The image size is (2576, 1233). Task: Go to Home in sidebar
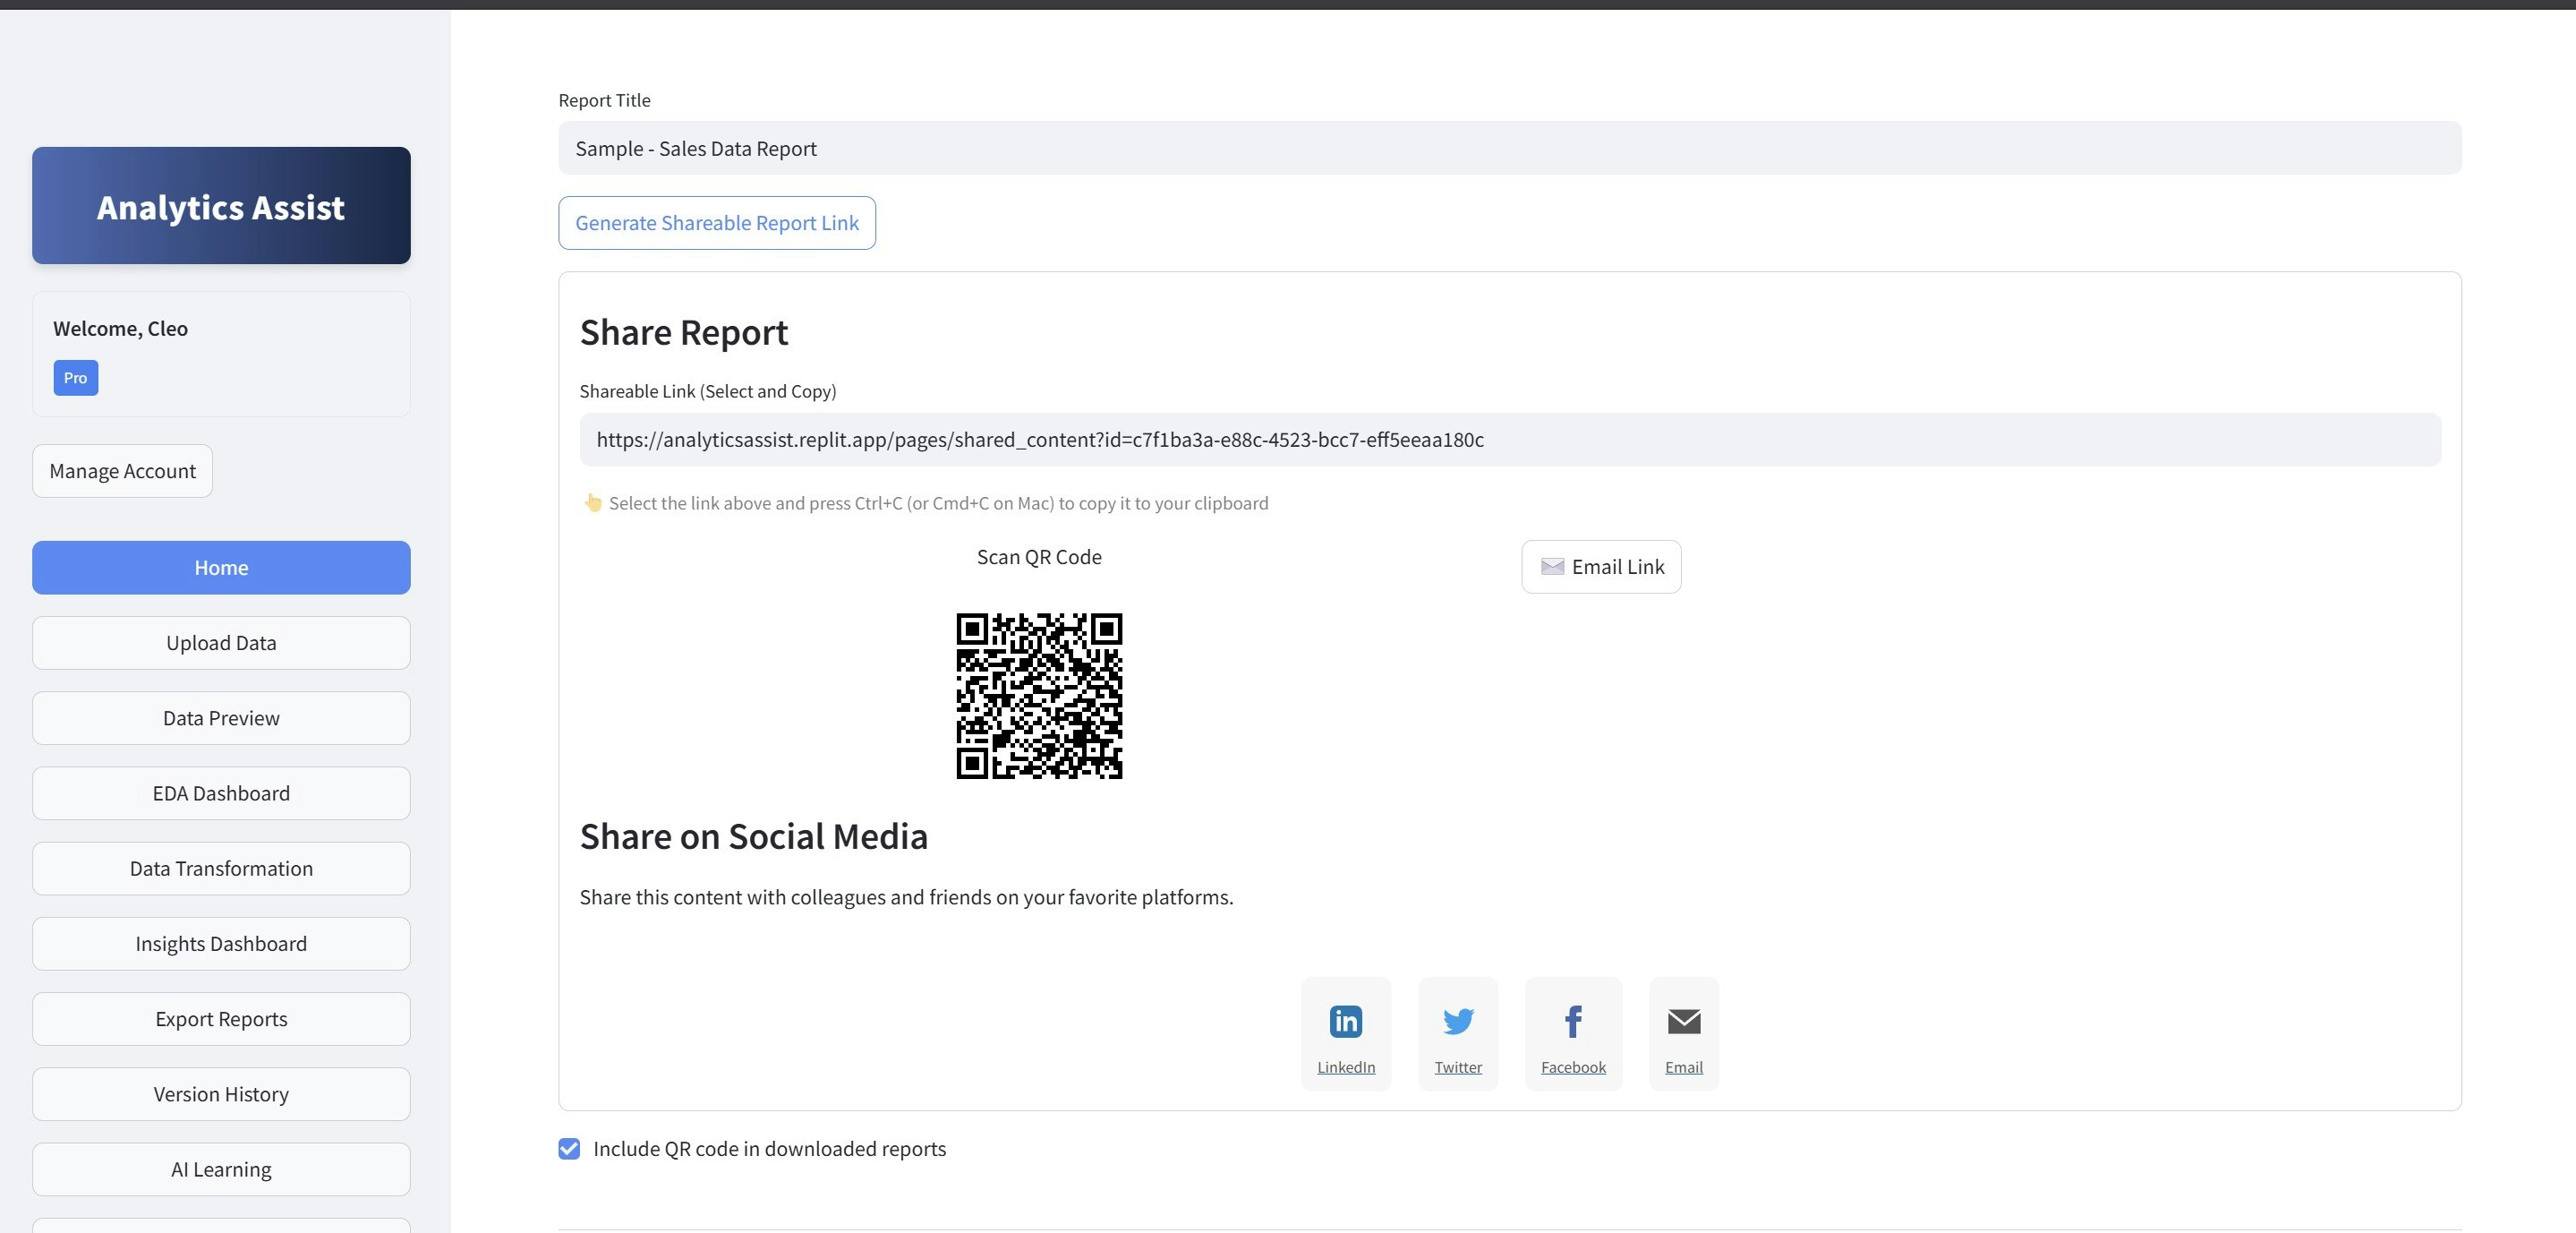pyautogui.click(x=221, y=568)
